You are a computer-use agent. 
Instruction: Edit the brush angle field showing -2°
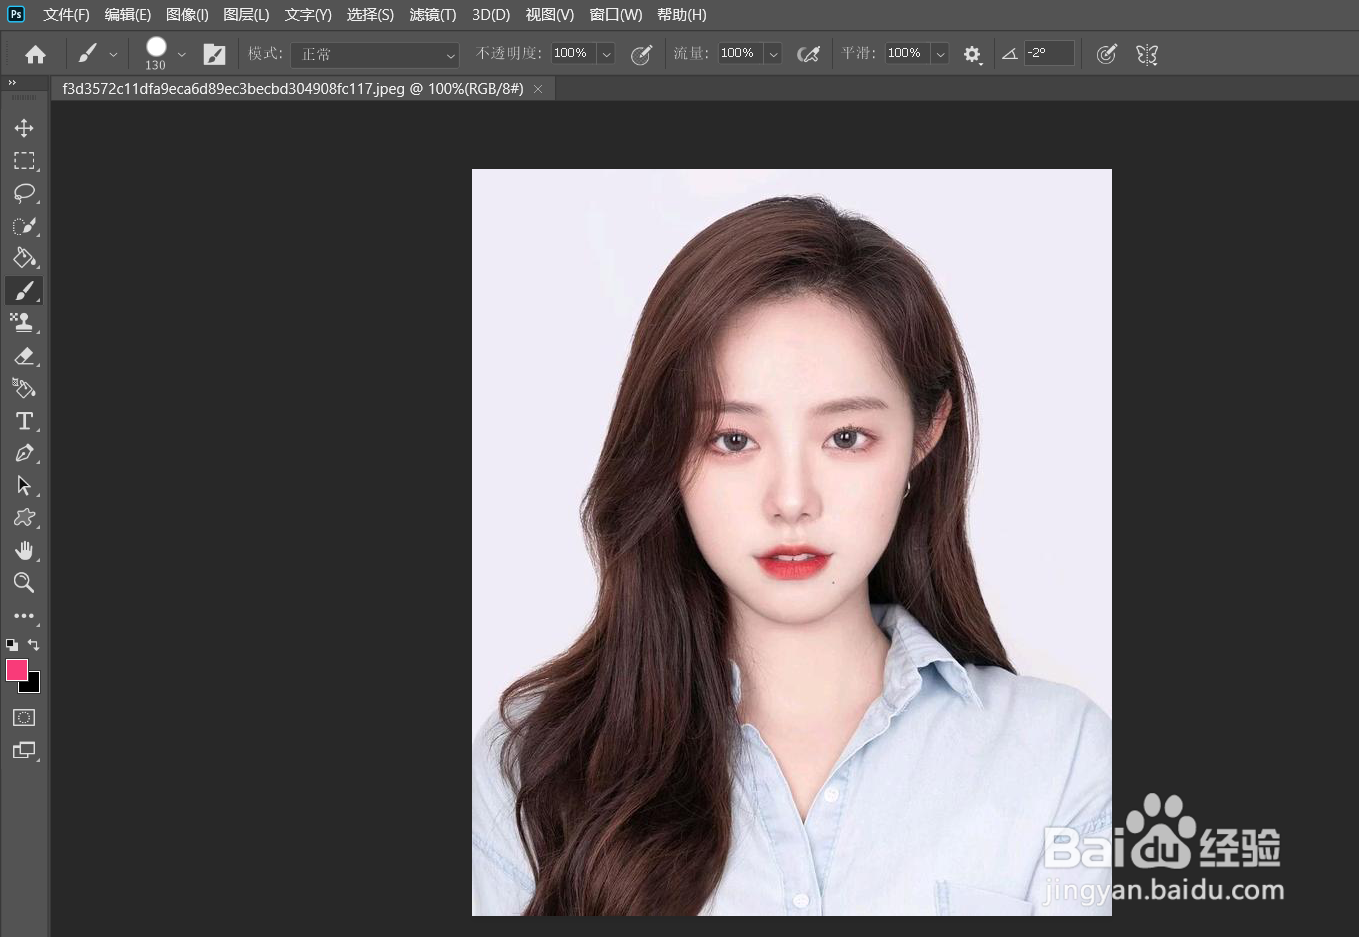(1048, 53)
